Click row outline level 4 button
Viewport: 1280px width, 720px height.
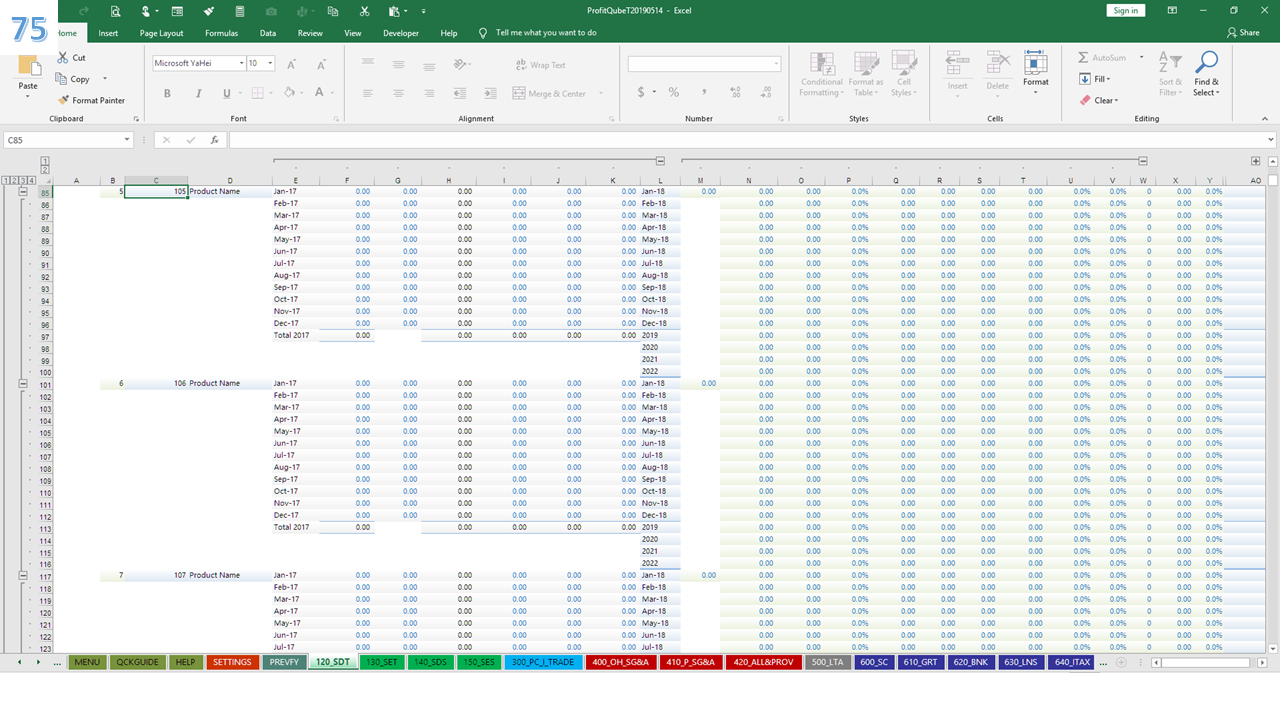click(33, 180)
